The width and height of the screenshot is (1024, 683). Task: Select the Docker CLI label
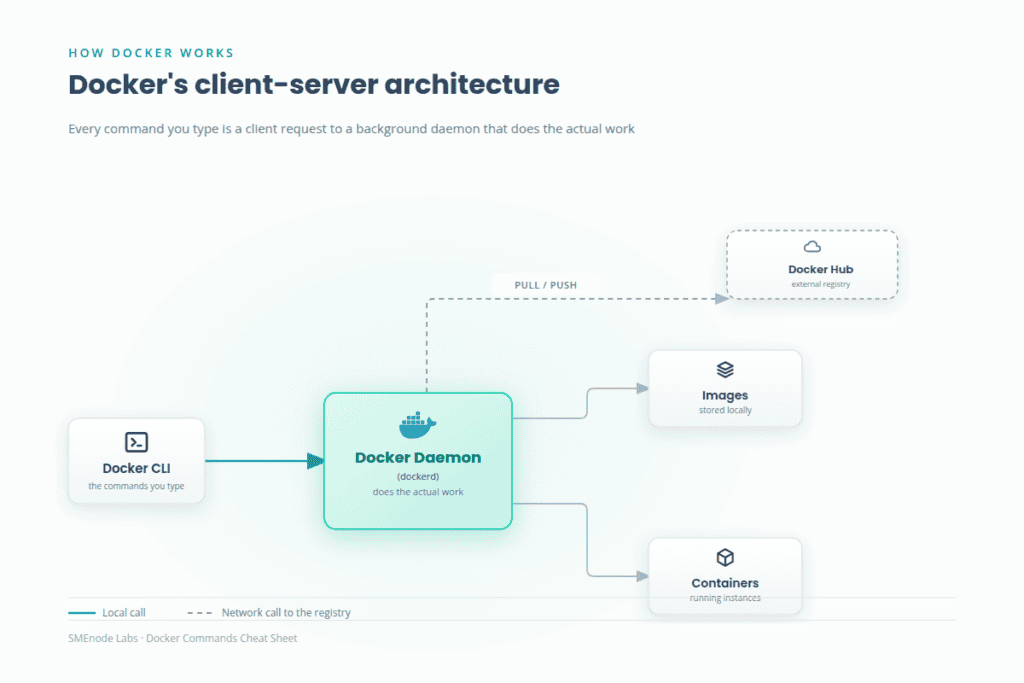click(136, 468)
